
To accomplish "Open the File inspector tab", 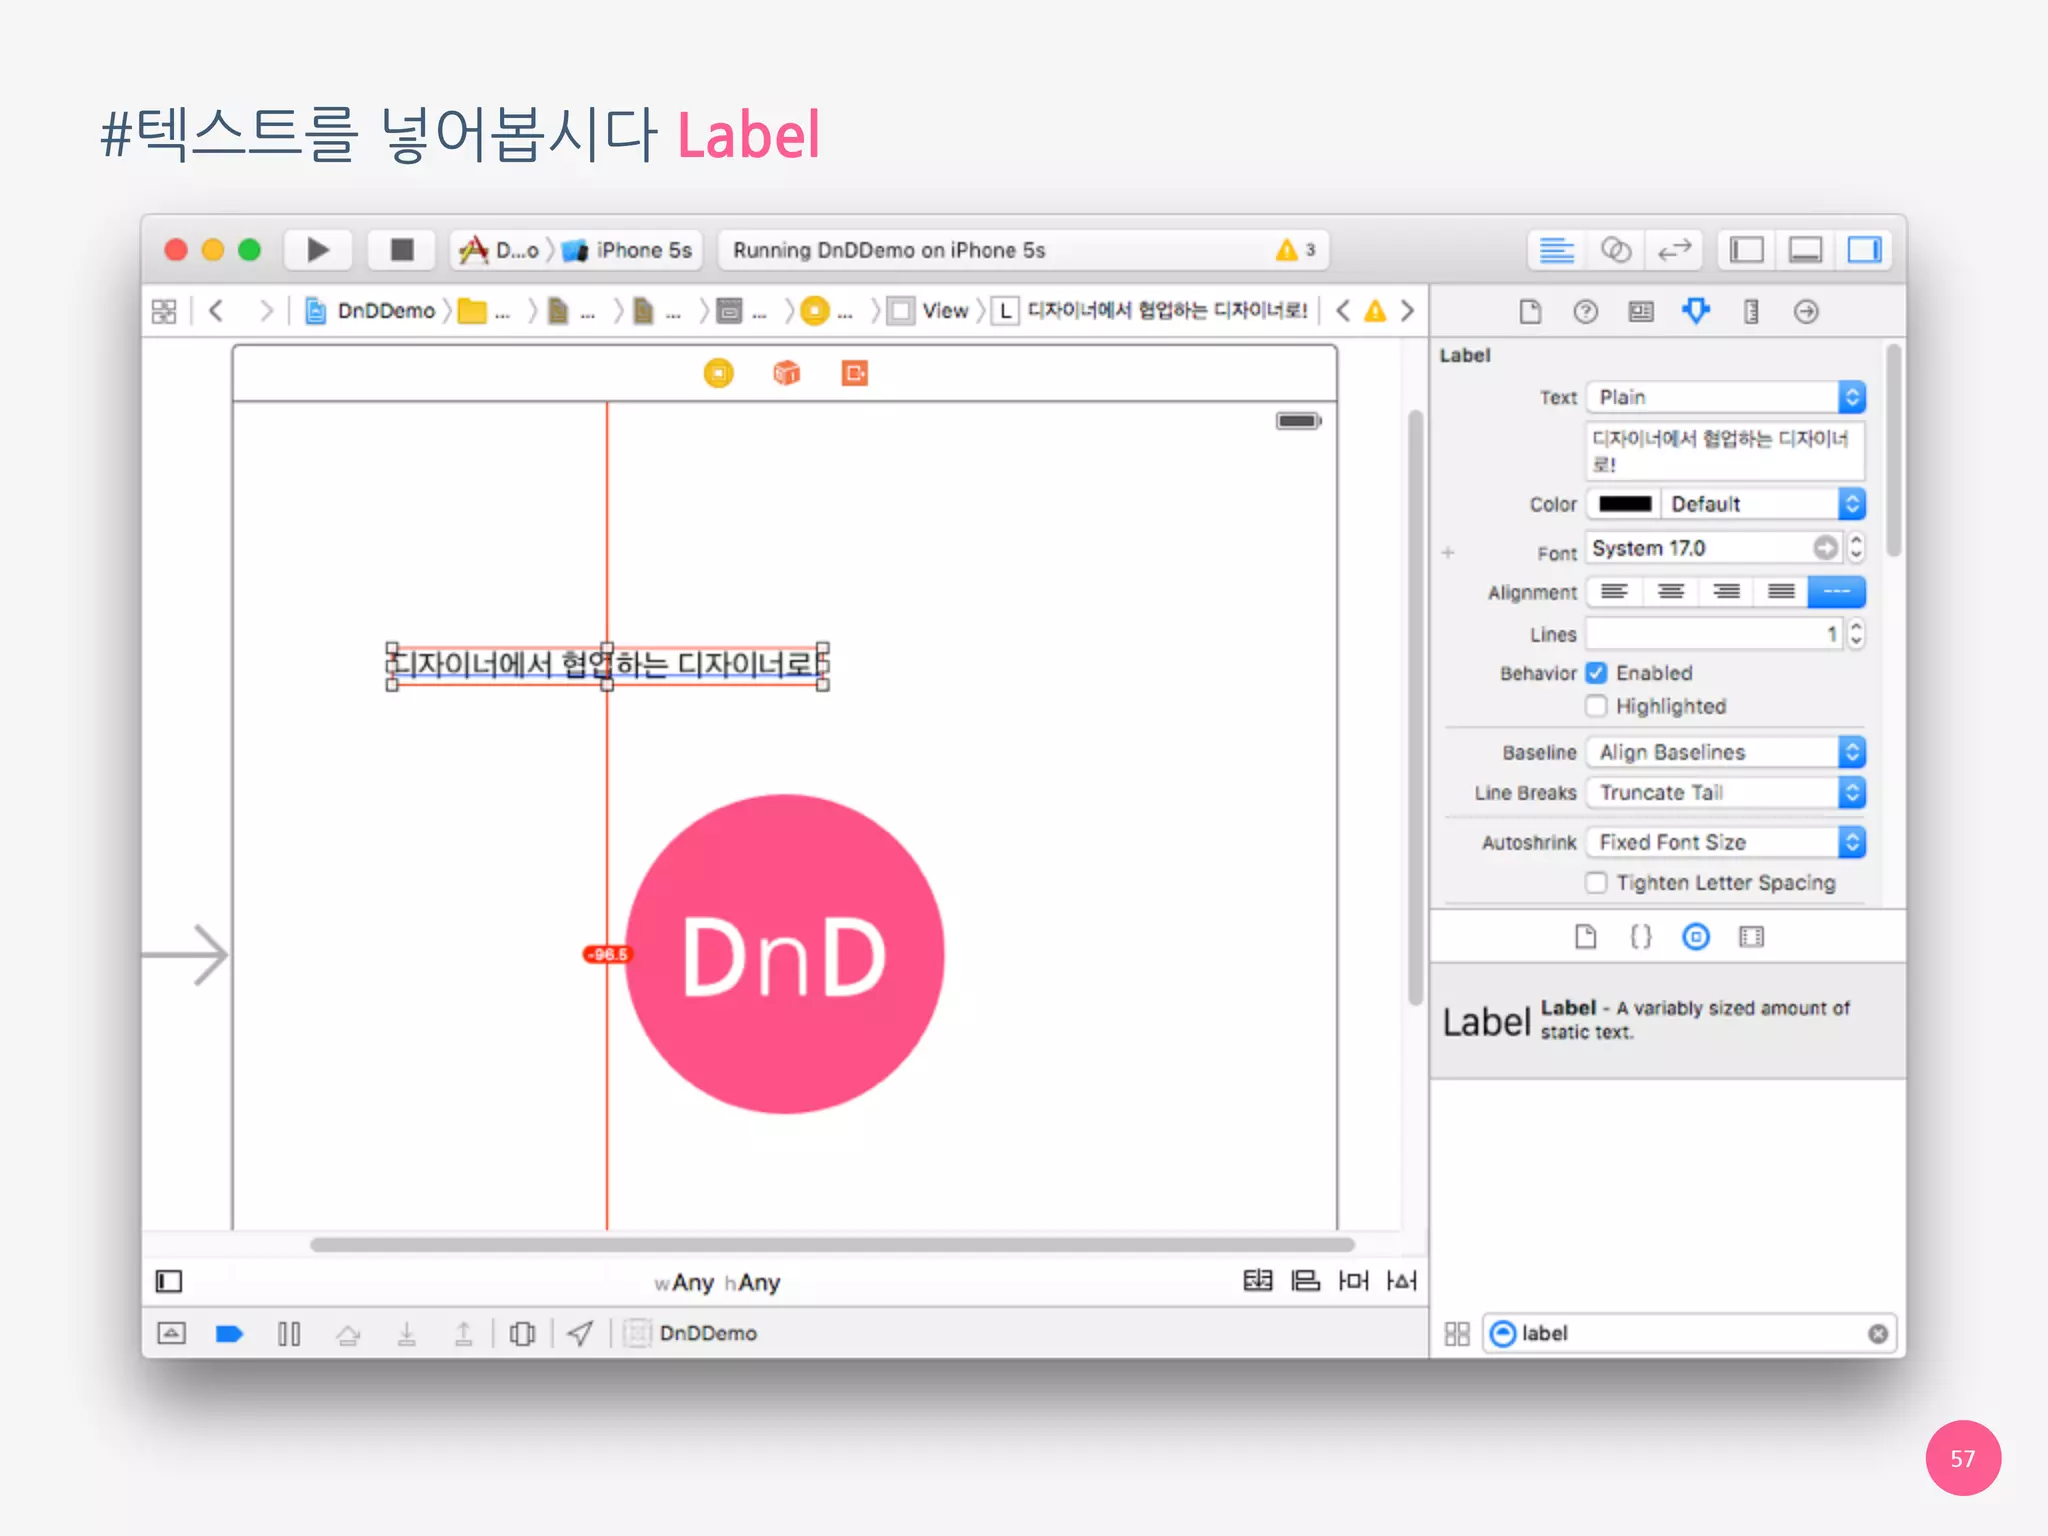I will (x=1530, y=312).
